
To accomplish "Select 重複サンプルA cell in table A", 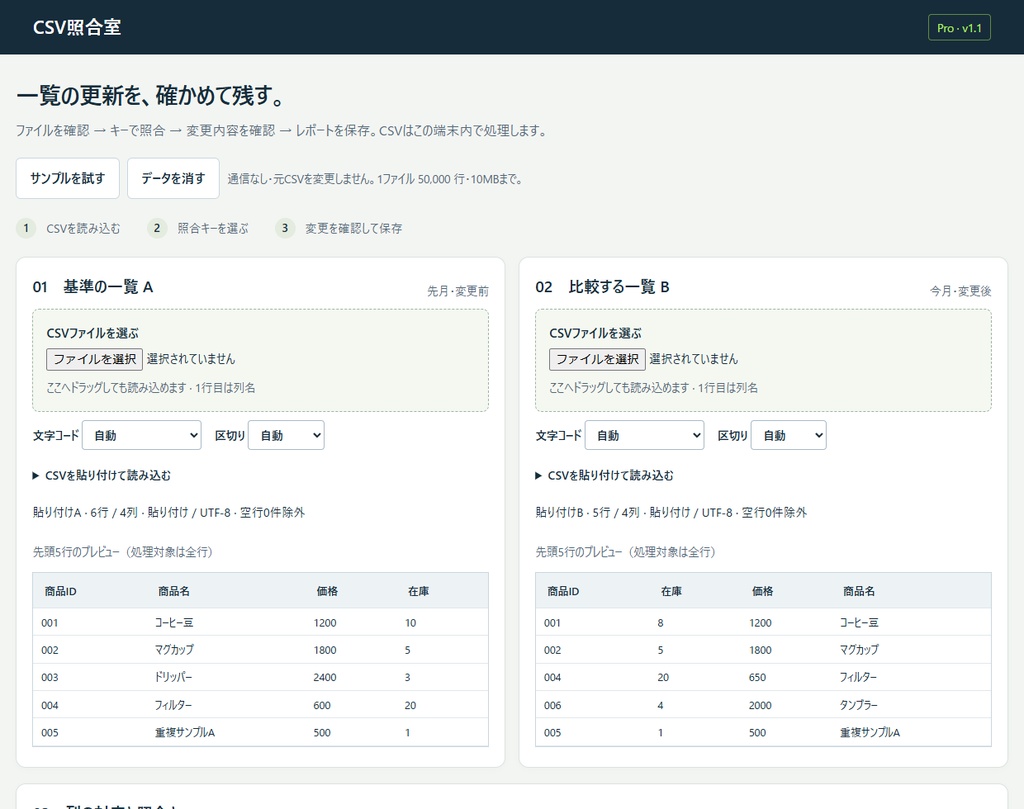I will [185, 733].
